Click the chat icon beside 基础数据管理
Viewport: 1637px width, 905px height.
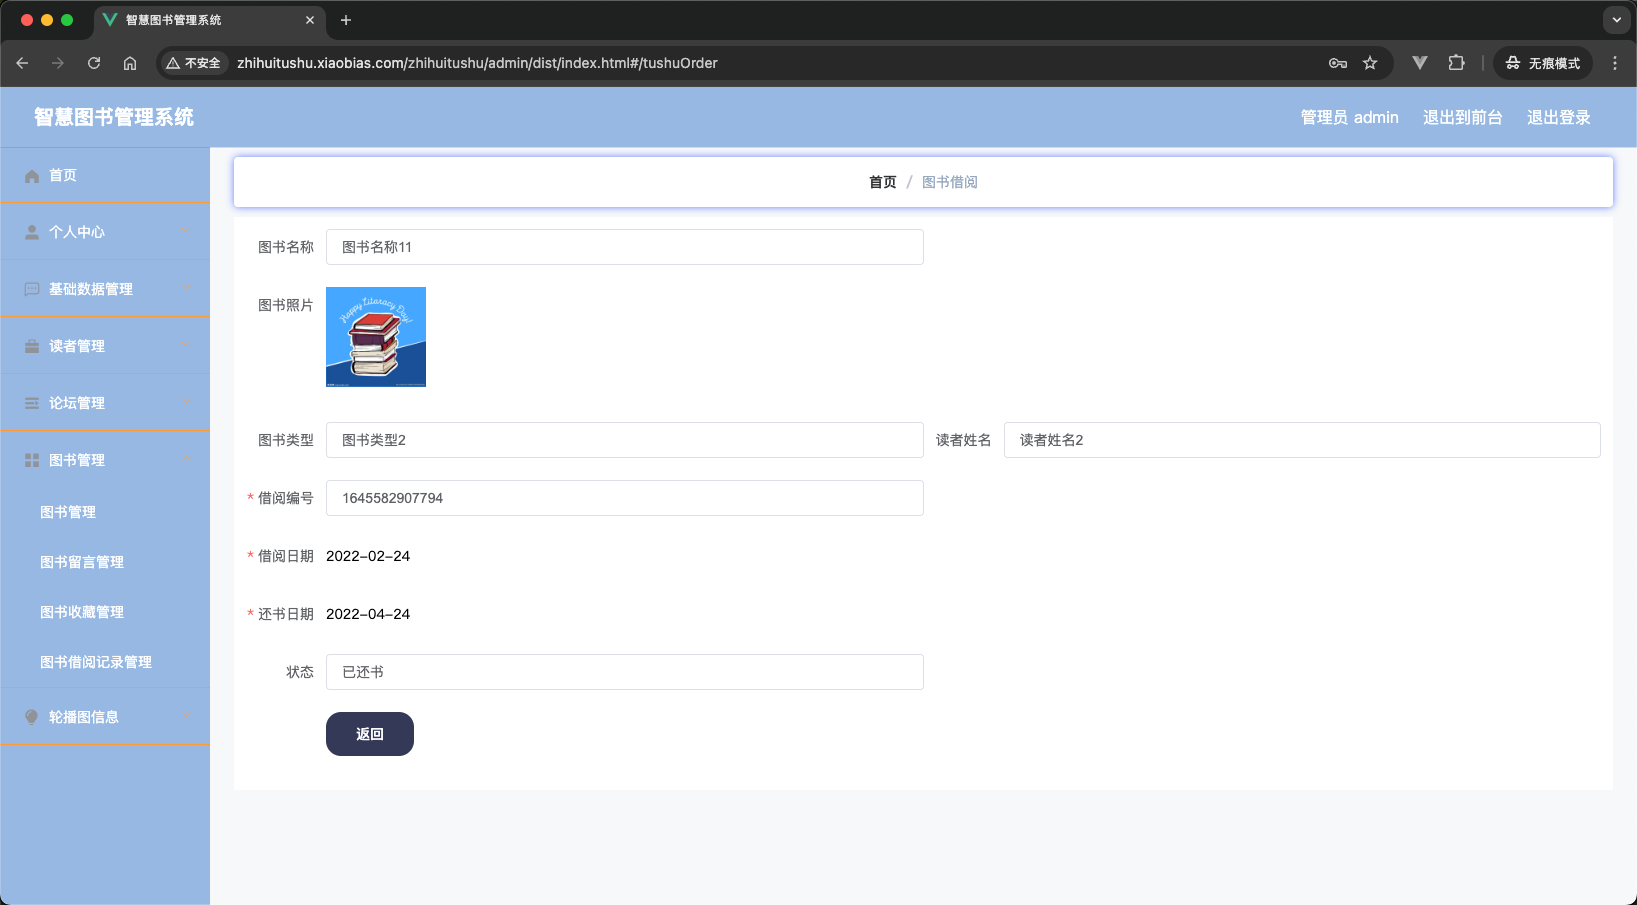point(32,289)
